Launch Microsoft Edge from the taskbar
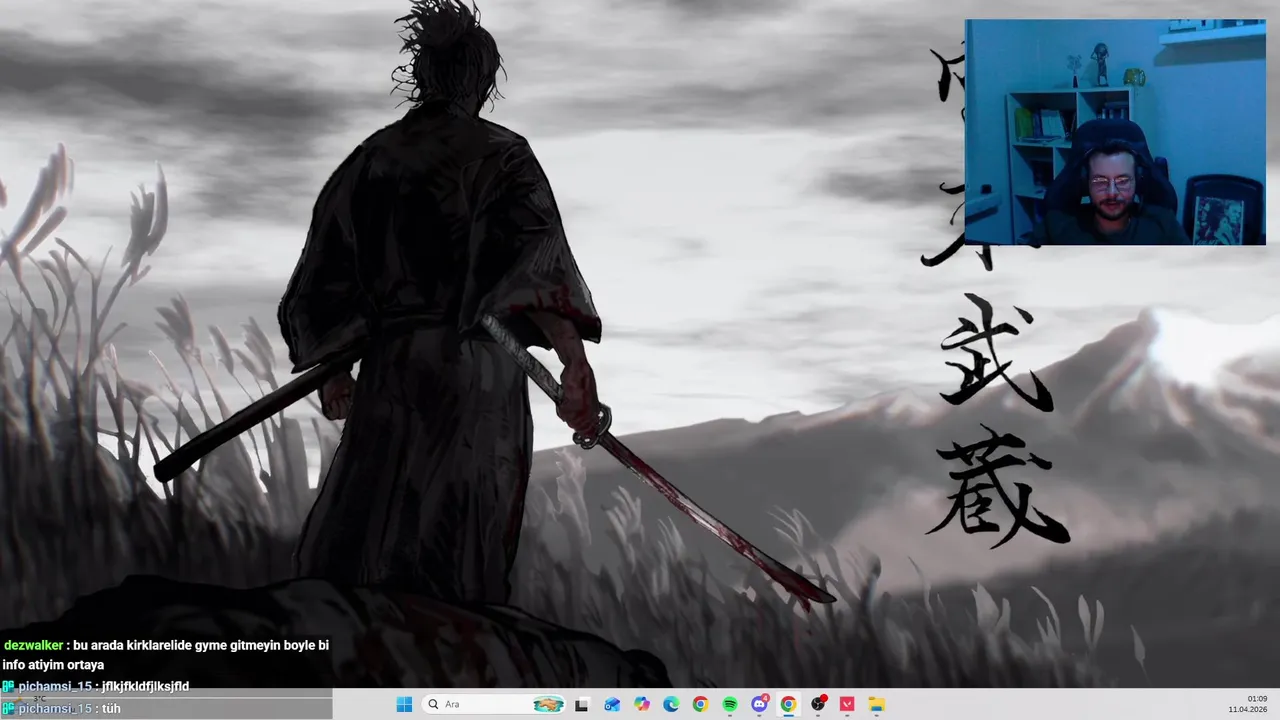1280x720 pixels. click(671, 704)
